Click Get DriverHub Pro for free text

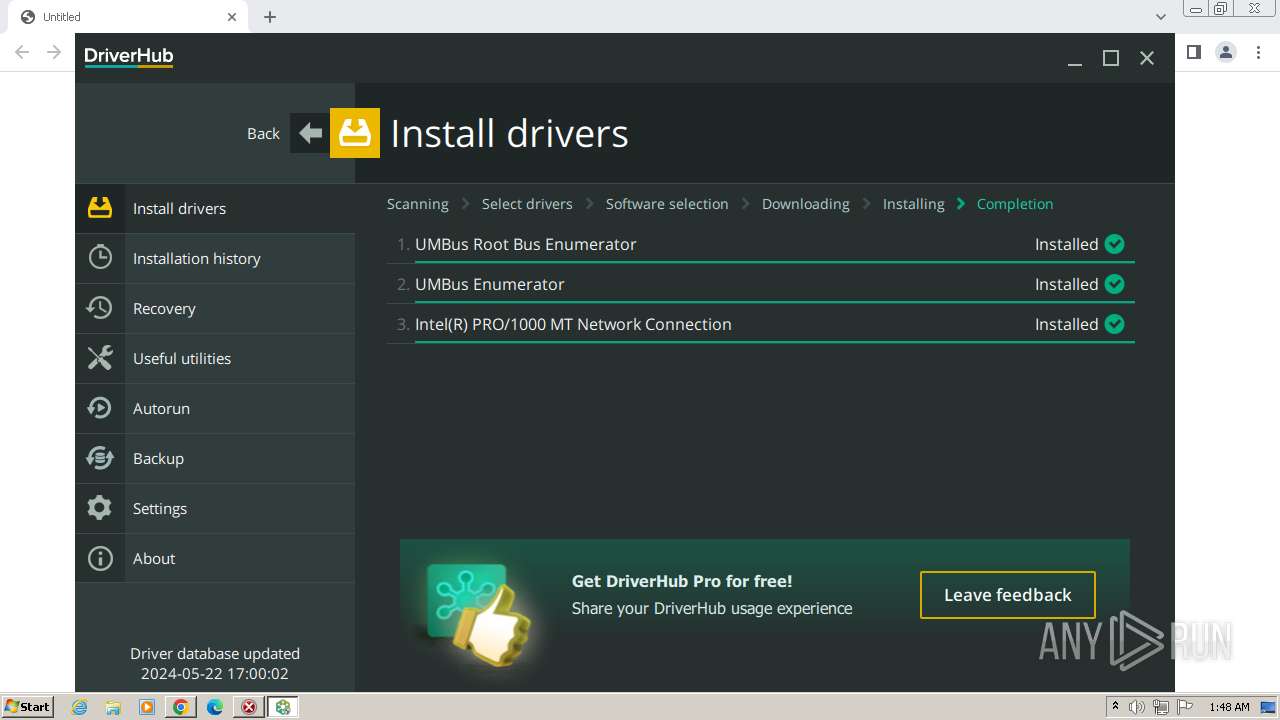(682, 581)
